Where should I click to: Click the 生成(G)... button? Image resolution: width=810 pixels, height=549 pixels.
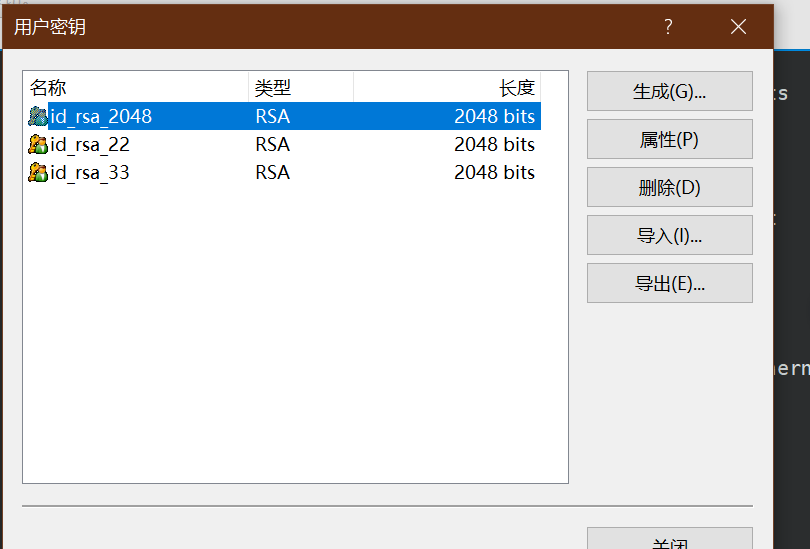click(x=669, y=91)
